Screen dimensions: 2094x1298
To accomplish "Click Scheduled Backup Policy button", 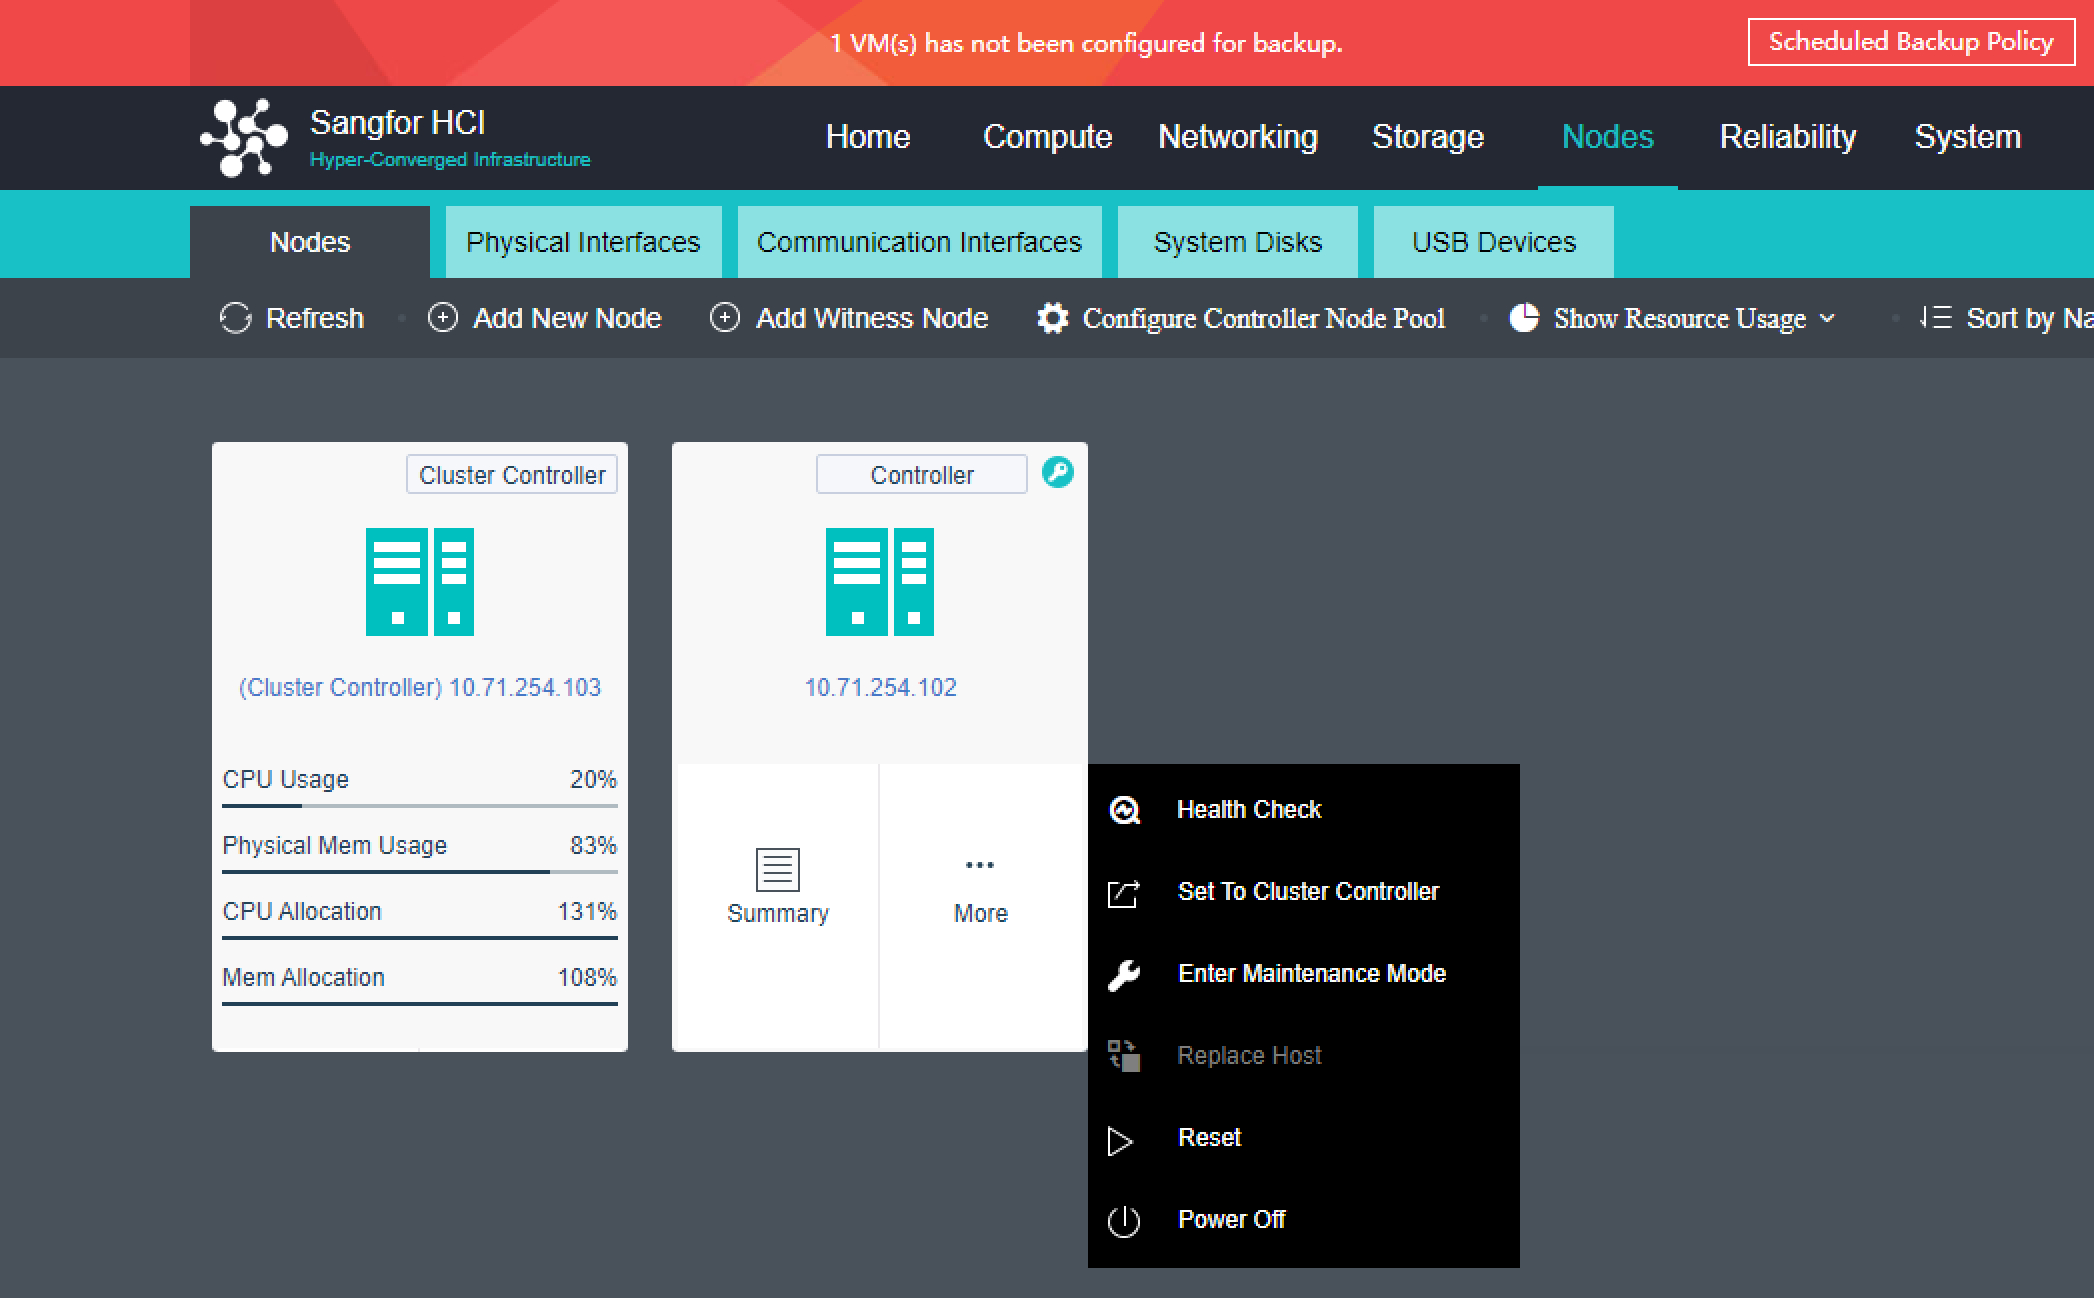I will 1911,42.
